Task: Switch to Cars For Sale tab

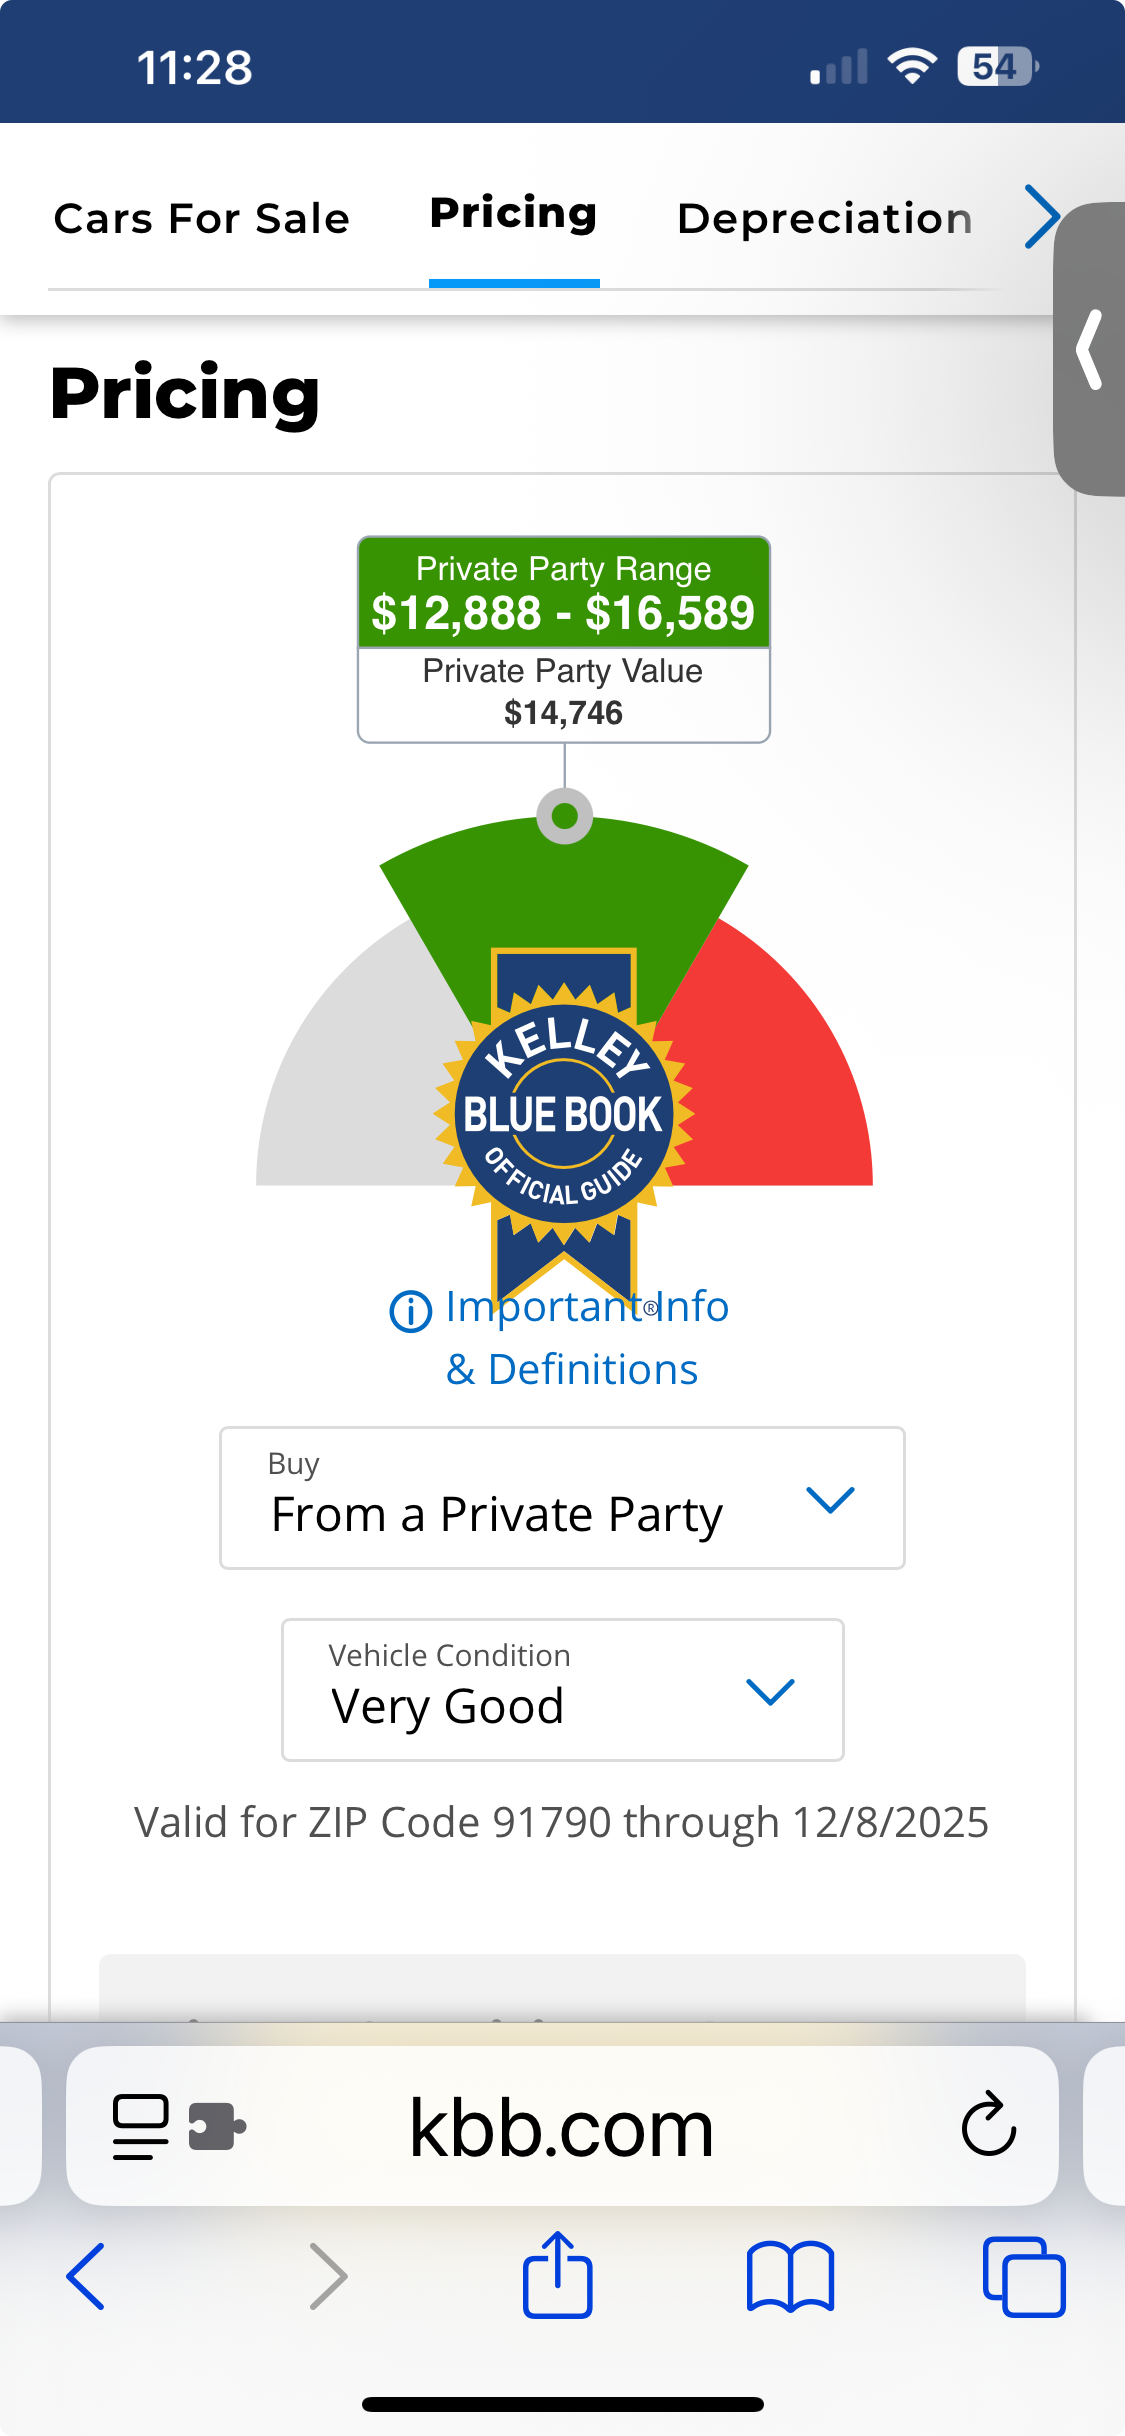Action: (202, 219)
